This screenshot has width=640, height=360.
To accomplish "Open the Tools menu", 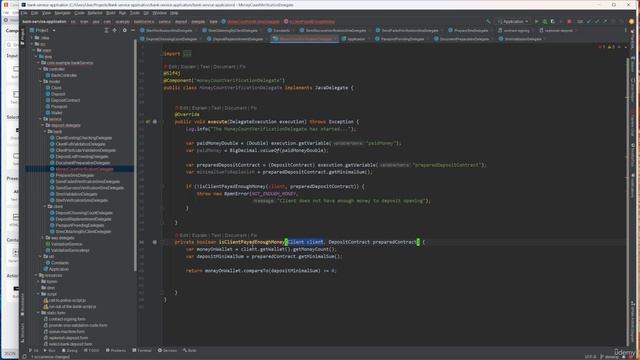I will click(135, 13).
